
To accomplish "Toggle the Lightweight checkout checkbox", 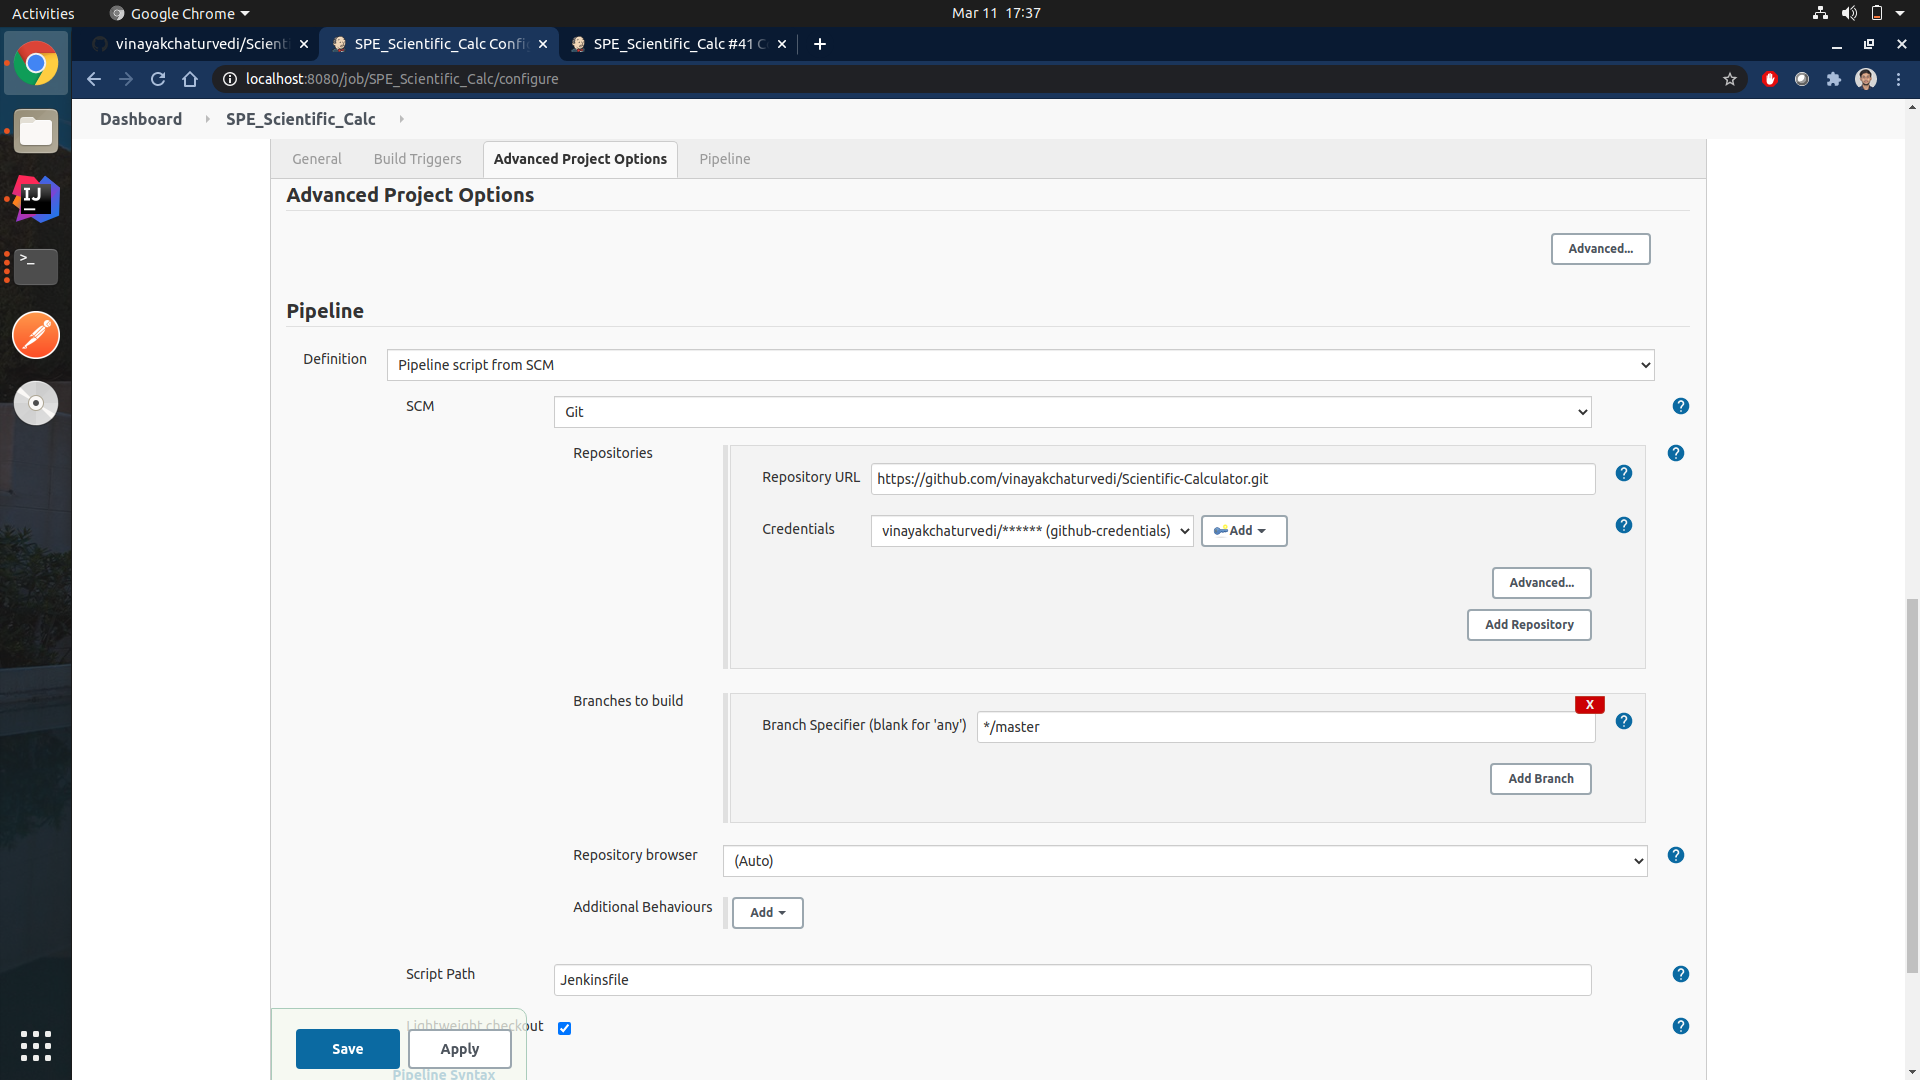I will tap(565, 1028).
